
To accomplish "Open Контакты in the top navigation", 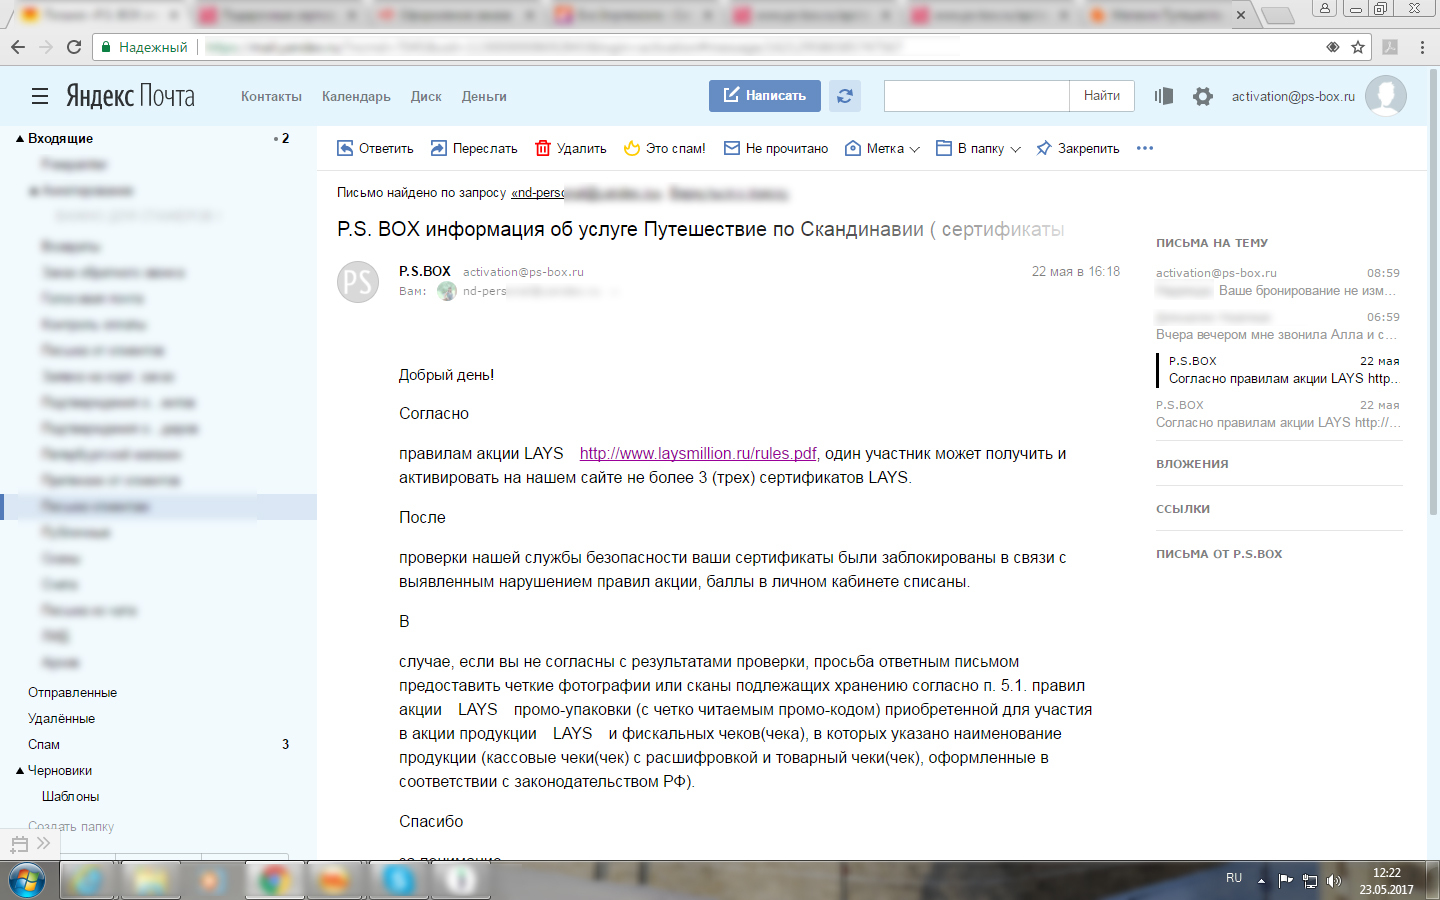I will 271,97.
